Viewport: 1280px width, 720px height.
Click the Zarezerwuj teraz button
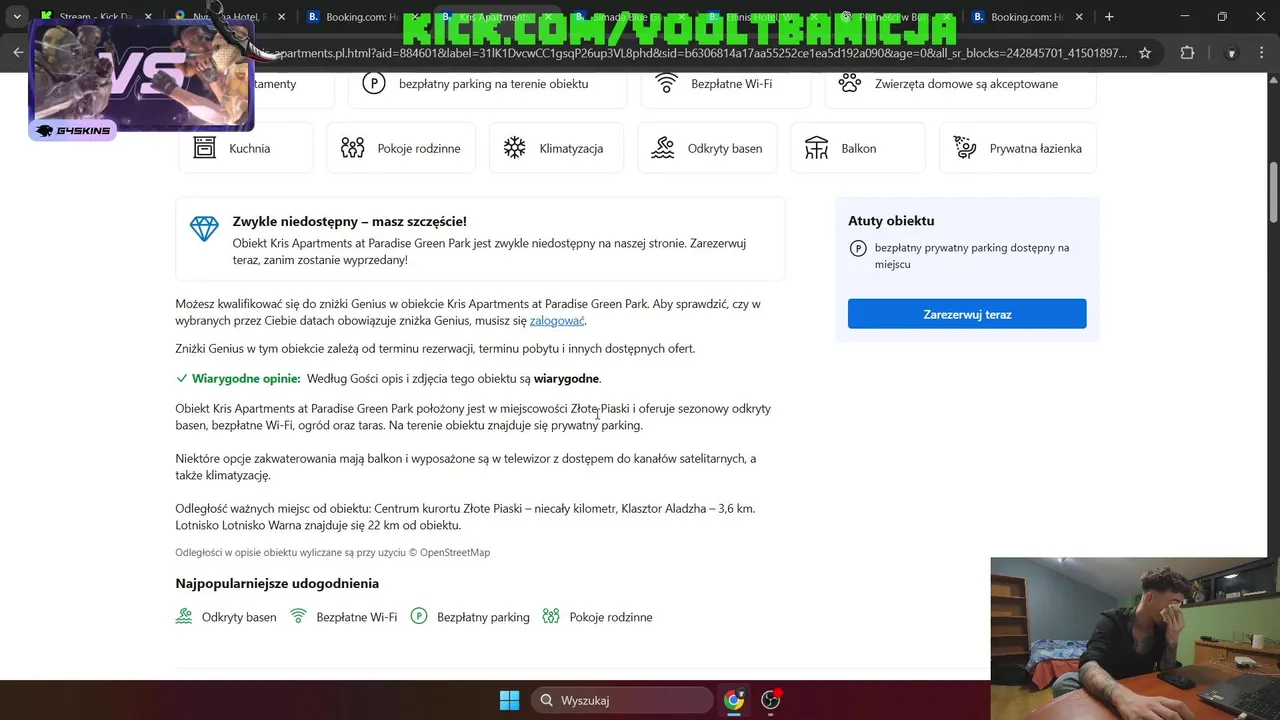click(967, 314)
